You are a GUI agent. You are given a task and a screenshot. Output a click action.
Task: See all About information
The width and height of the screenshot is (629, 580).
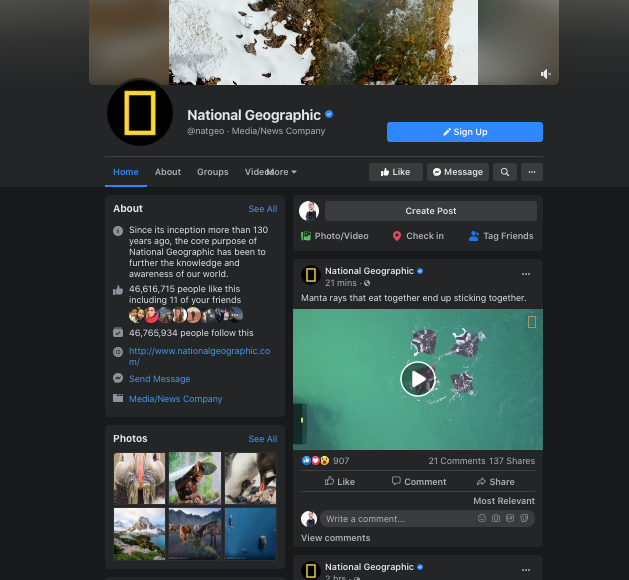[x=263, y=209]
